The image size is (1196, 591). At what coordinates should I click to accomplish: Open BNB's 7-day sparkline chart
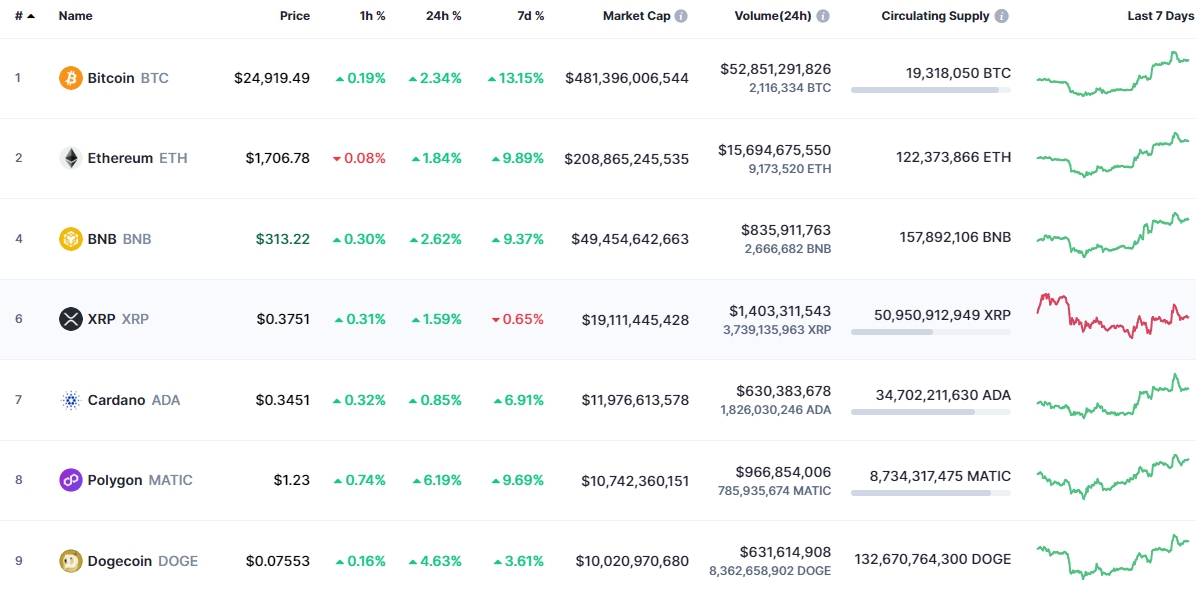point(1113,235)
